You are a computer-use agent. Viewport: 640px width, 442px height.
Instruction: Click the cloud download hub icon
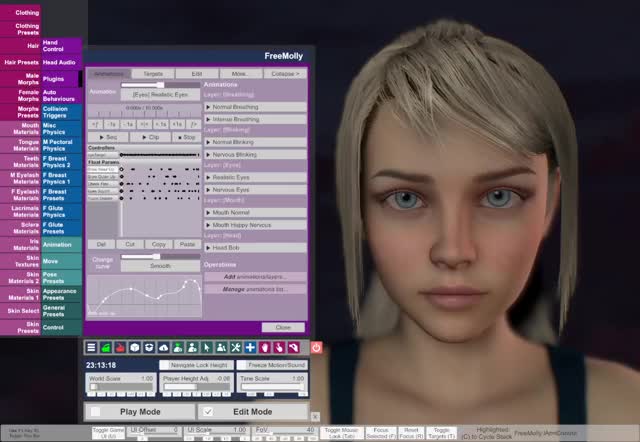tap(163, 348)
